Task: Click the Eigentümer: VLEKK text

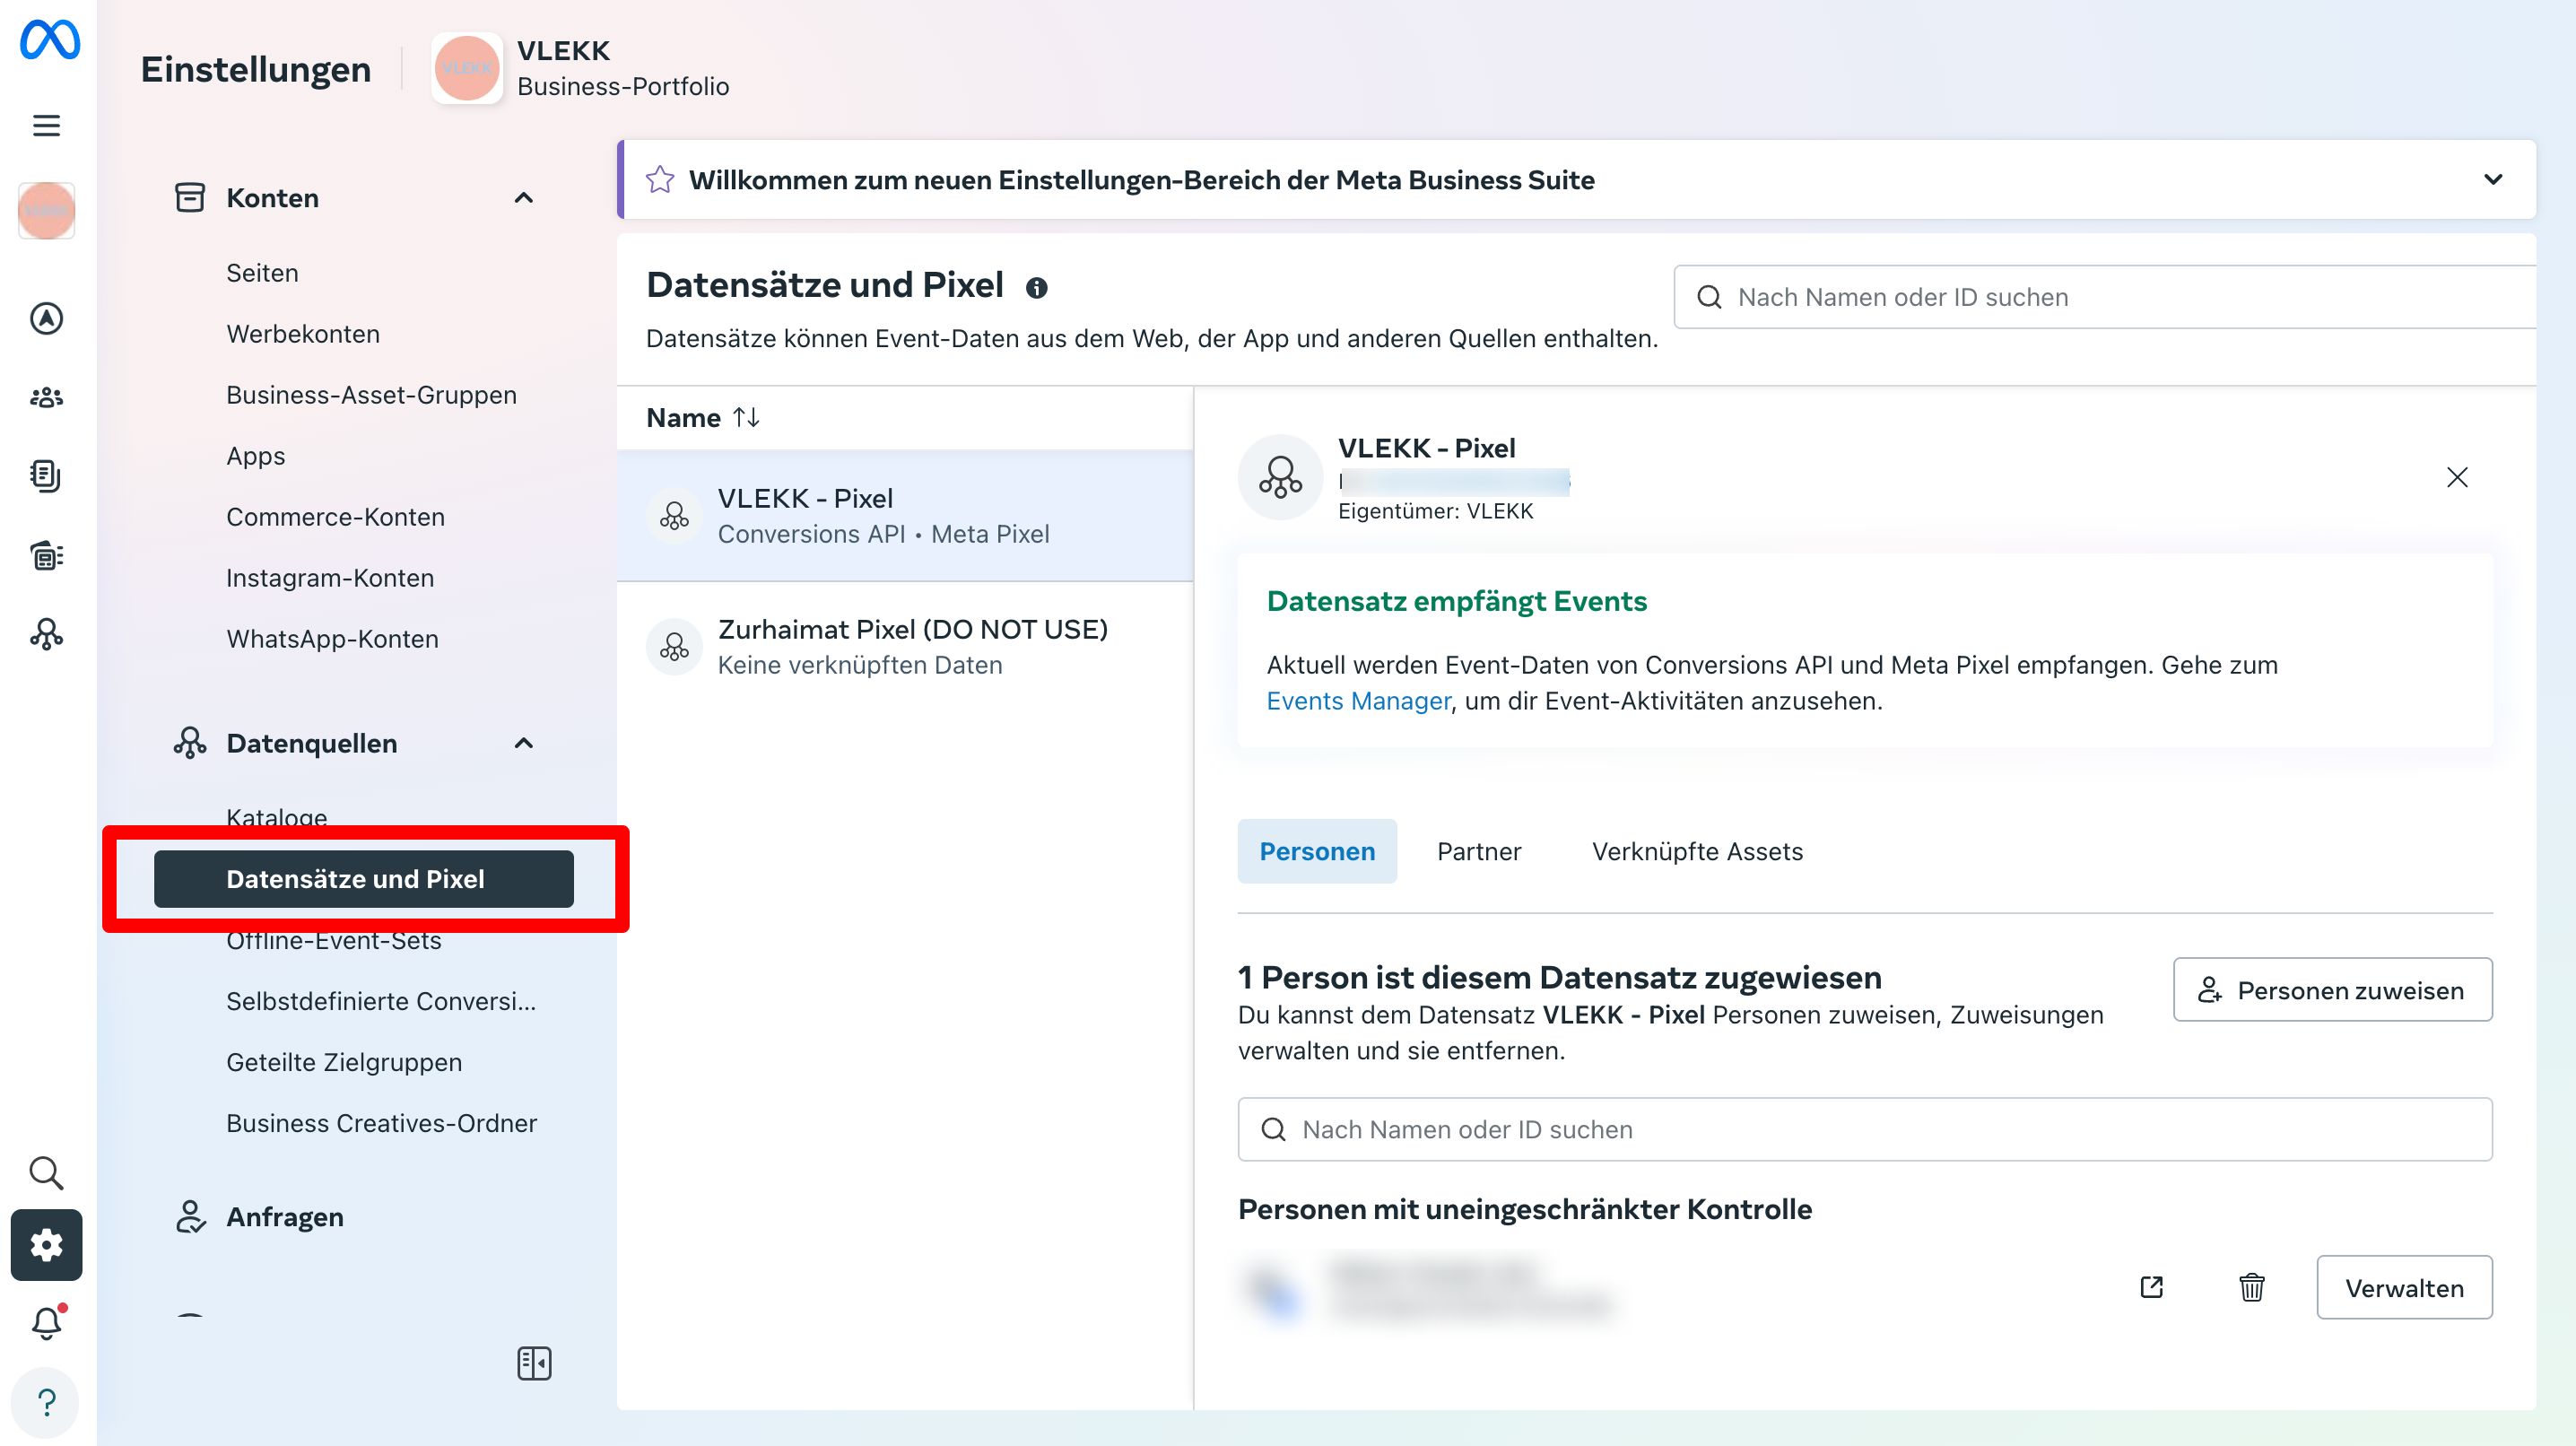Action: click(x=1435, y=511)
